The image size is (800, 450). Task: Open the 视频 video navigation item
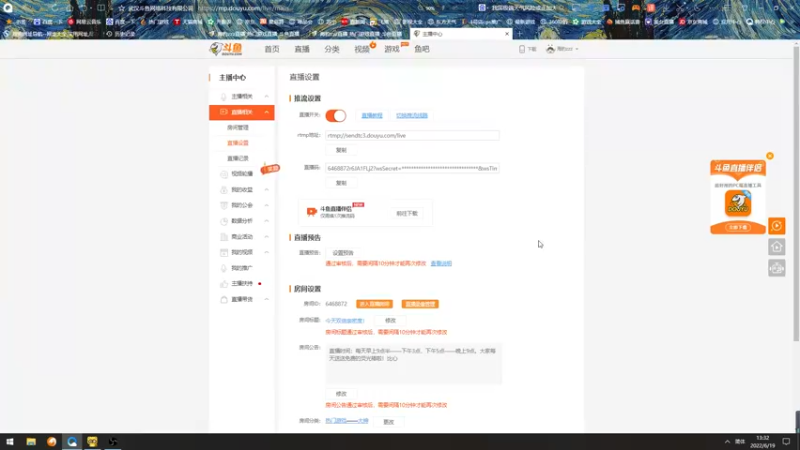pos(362,49)
